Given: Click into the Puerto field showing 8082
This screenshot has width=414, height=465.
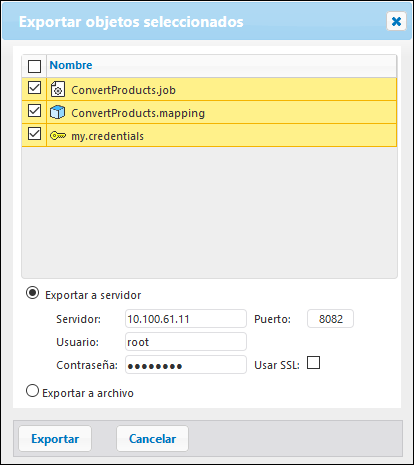Looking at the screenshot, I should [x=330, y=319].
